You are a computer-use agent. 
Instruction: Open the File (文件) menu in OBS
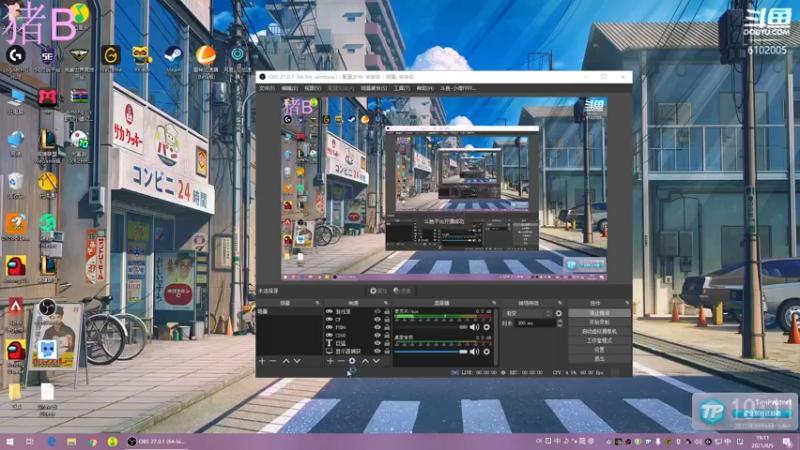click(267, 88)
